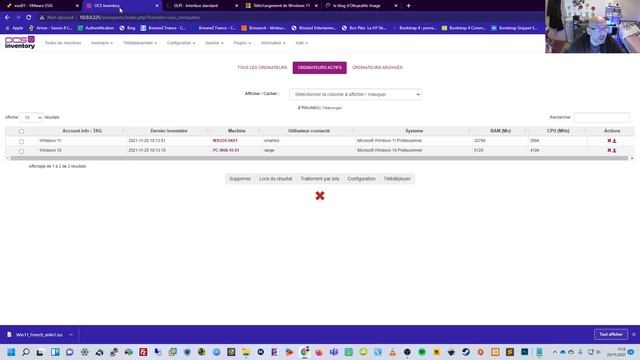Expand the Configuration menu in navbar
640x360 pixels.
tap(181, 43)
